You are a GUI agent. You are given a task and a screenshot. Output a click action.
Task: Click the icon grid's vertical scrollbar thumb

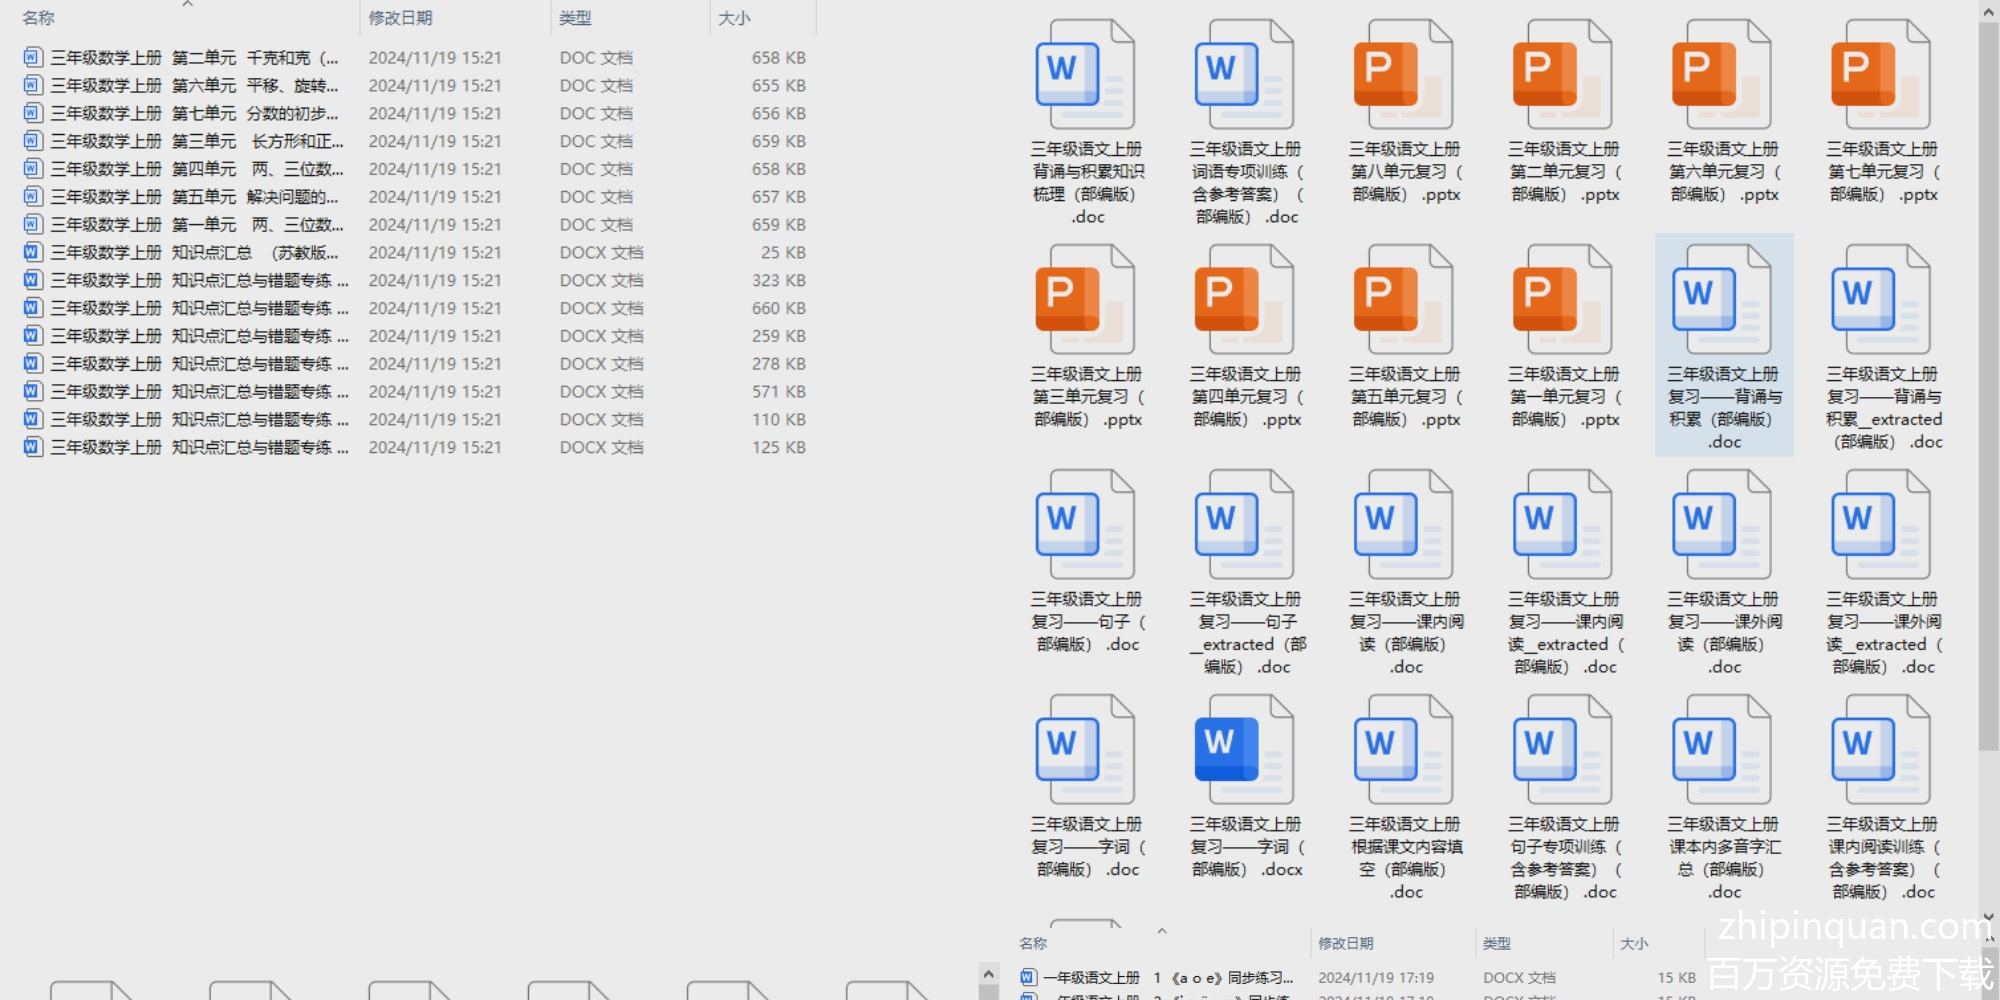1989,385
